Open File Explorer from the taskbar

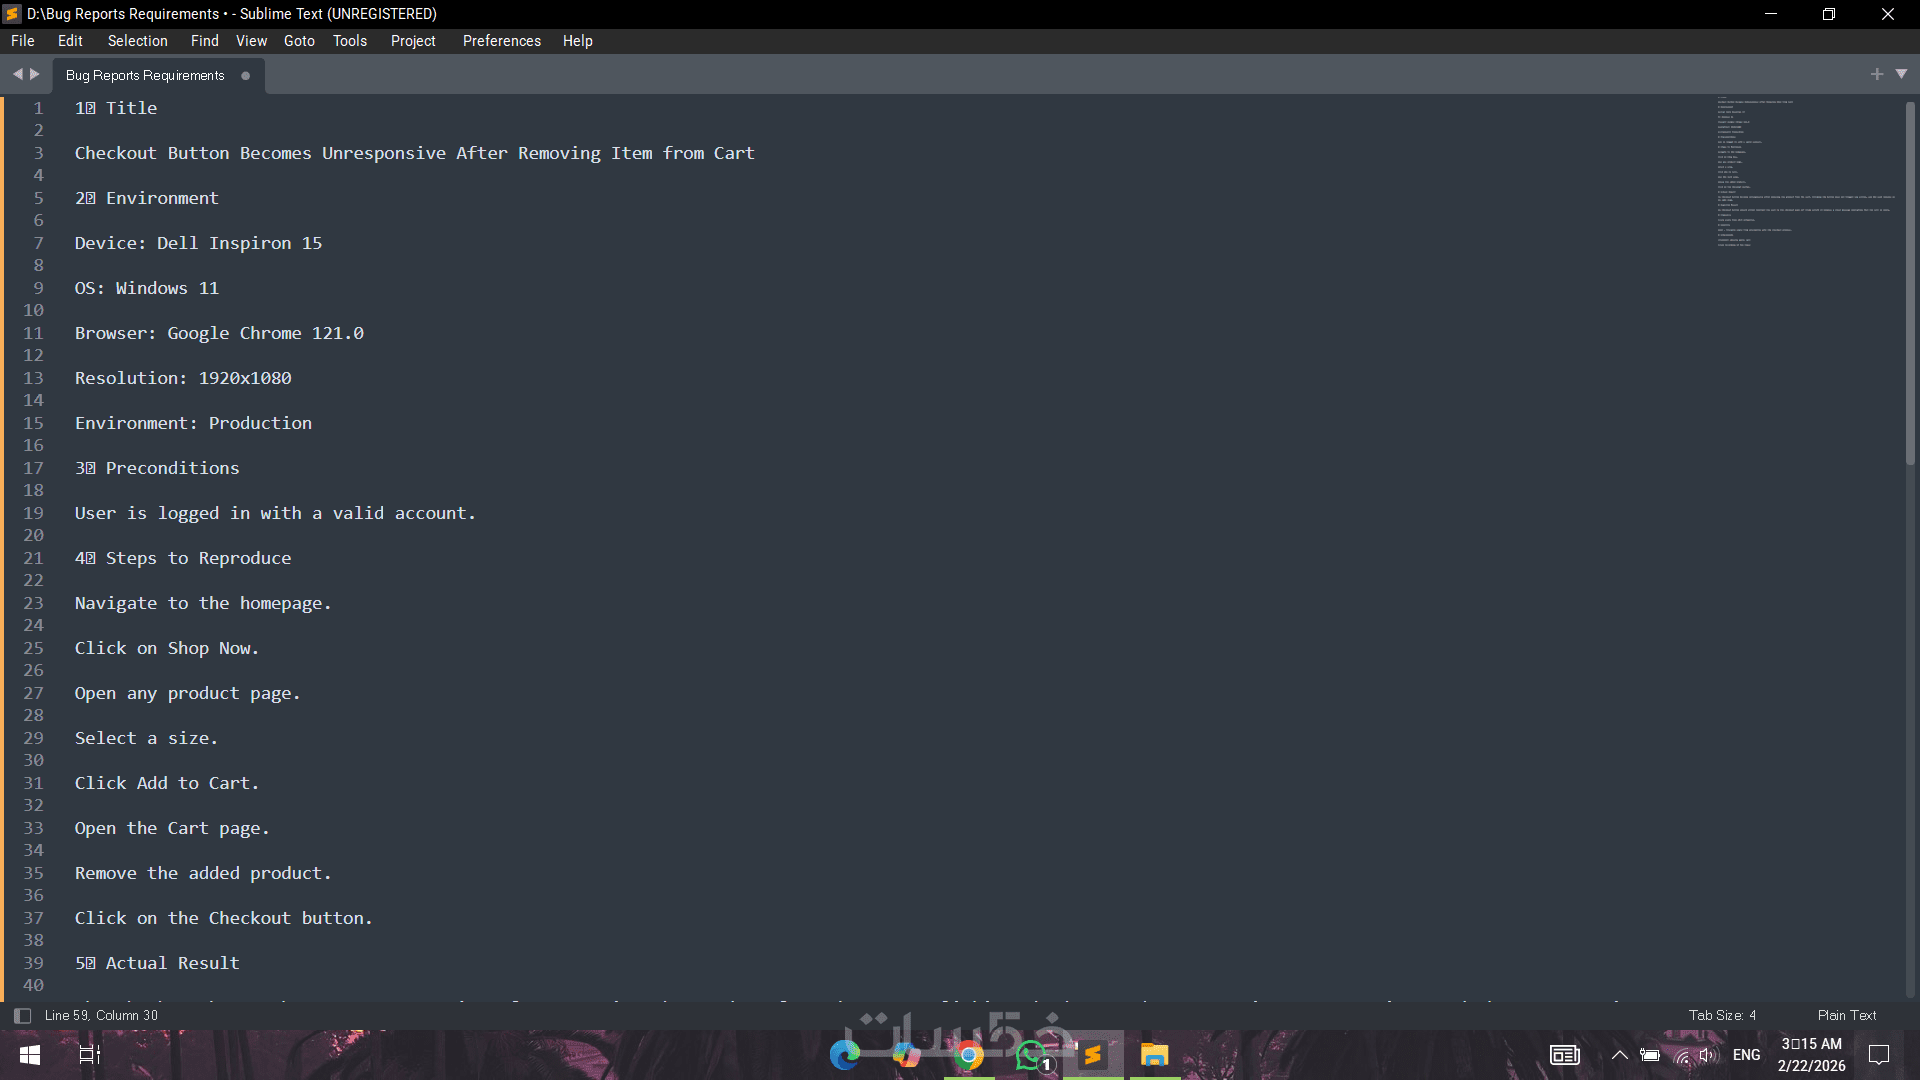[1154, 1055]
